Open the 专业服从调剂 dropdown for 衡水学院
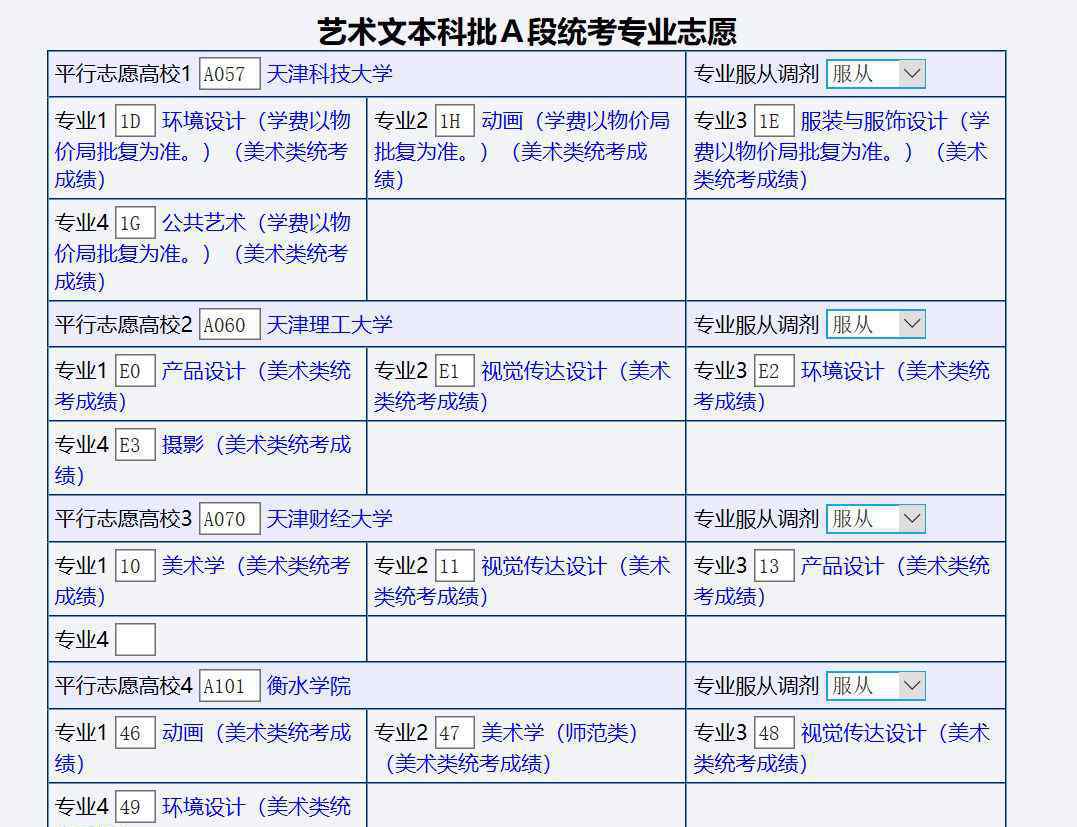Viewport: 1077px width, 827px height. tap(876, 686)
